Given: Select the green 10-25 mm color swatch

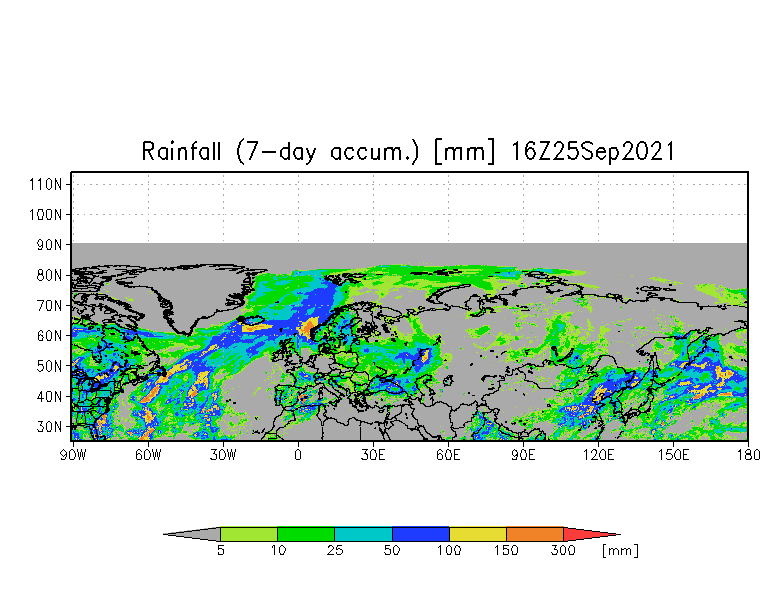Looking at the screenshot, I should [x=306, y=534].
